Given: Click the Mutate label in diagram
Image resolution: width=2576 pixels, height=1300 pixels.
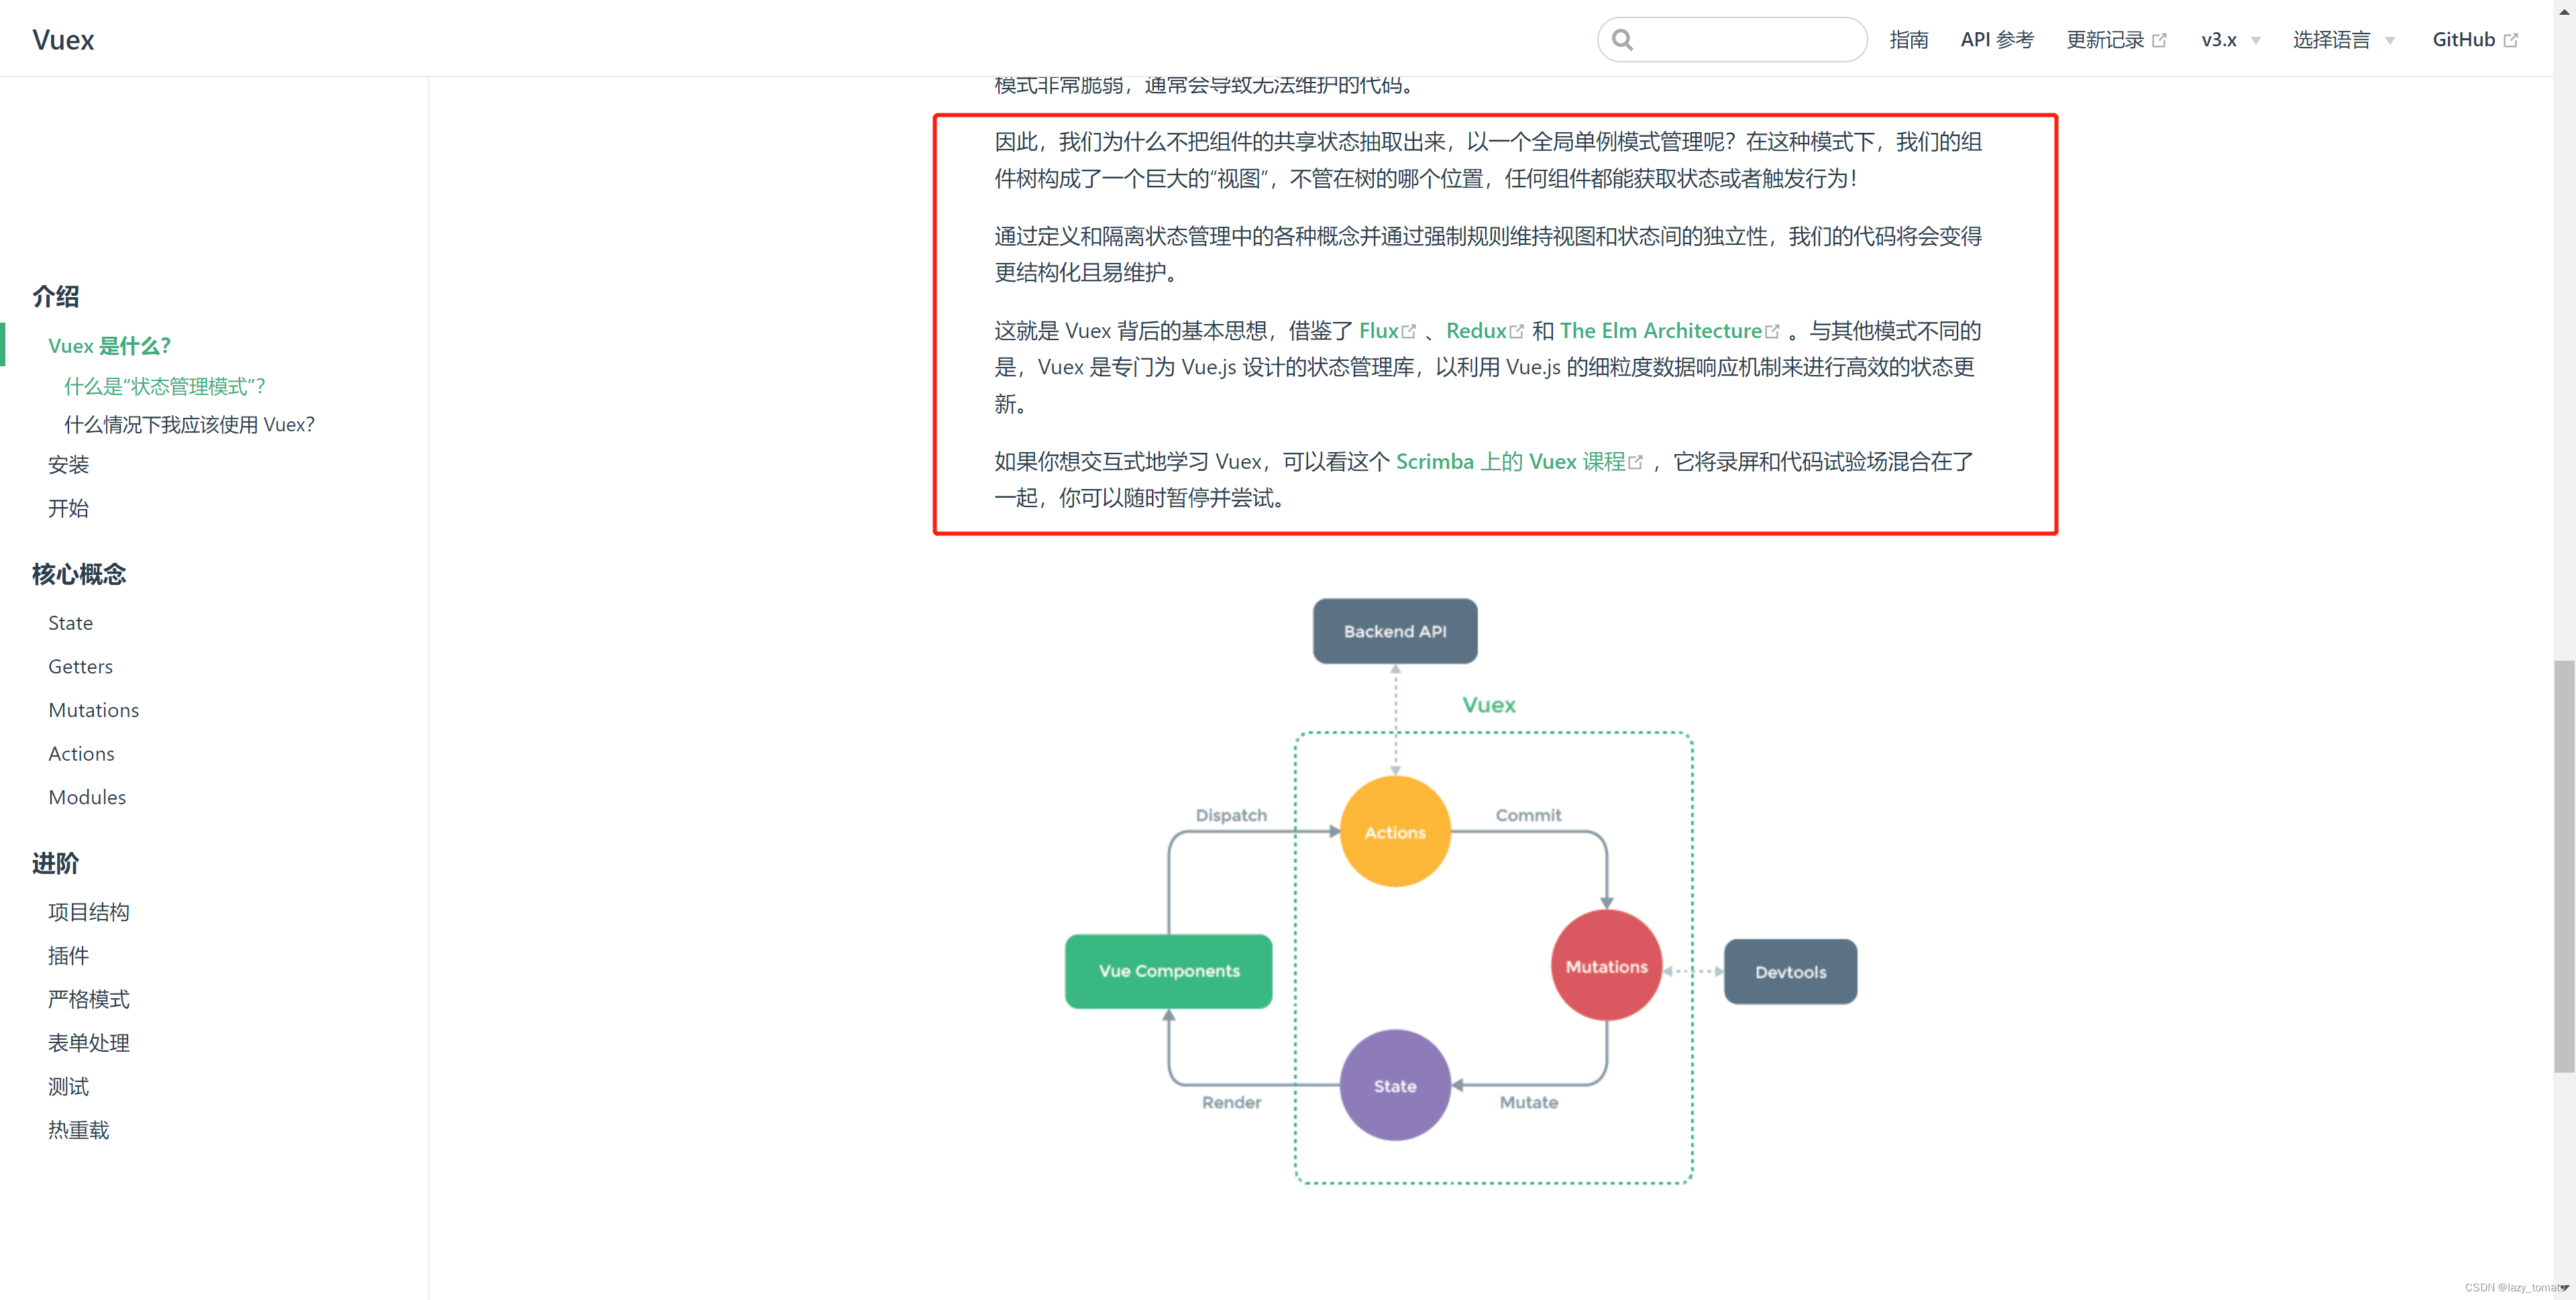Looking at the screenshot, I should [1528, 1102].
